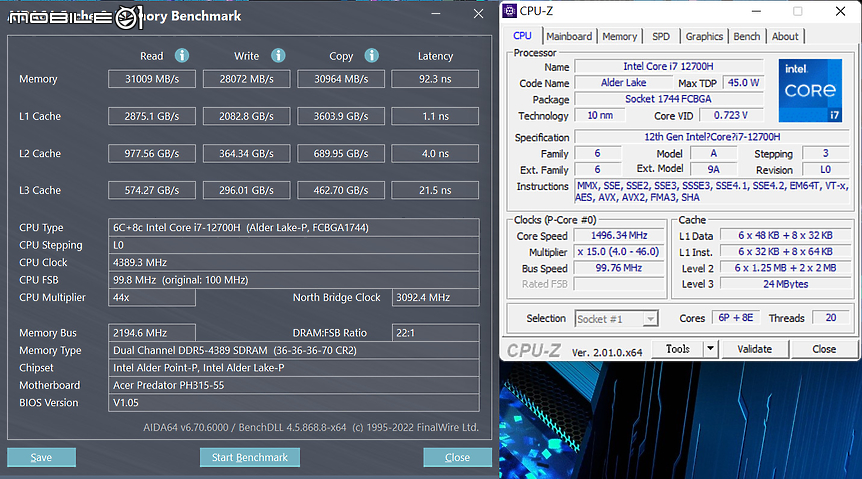Click L2 Cache latency 4.0 ns
The height and width of the screenshot is (479, 862).
click(435, 153)
